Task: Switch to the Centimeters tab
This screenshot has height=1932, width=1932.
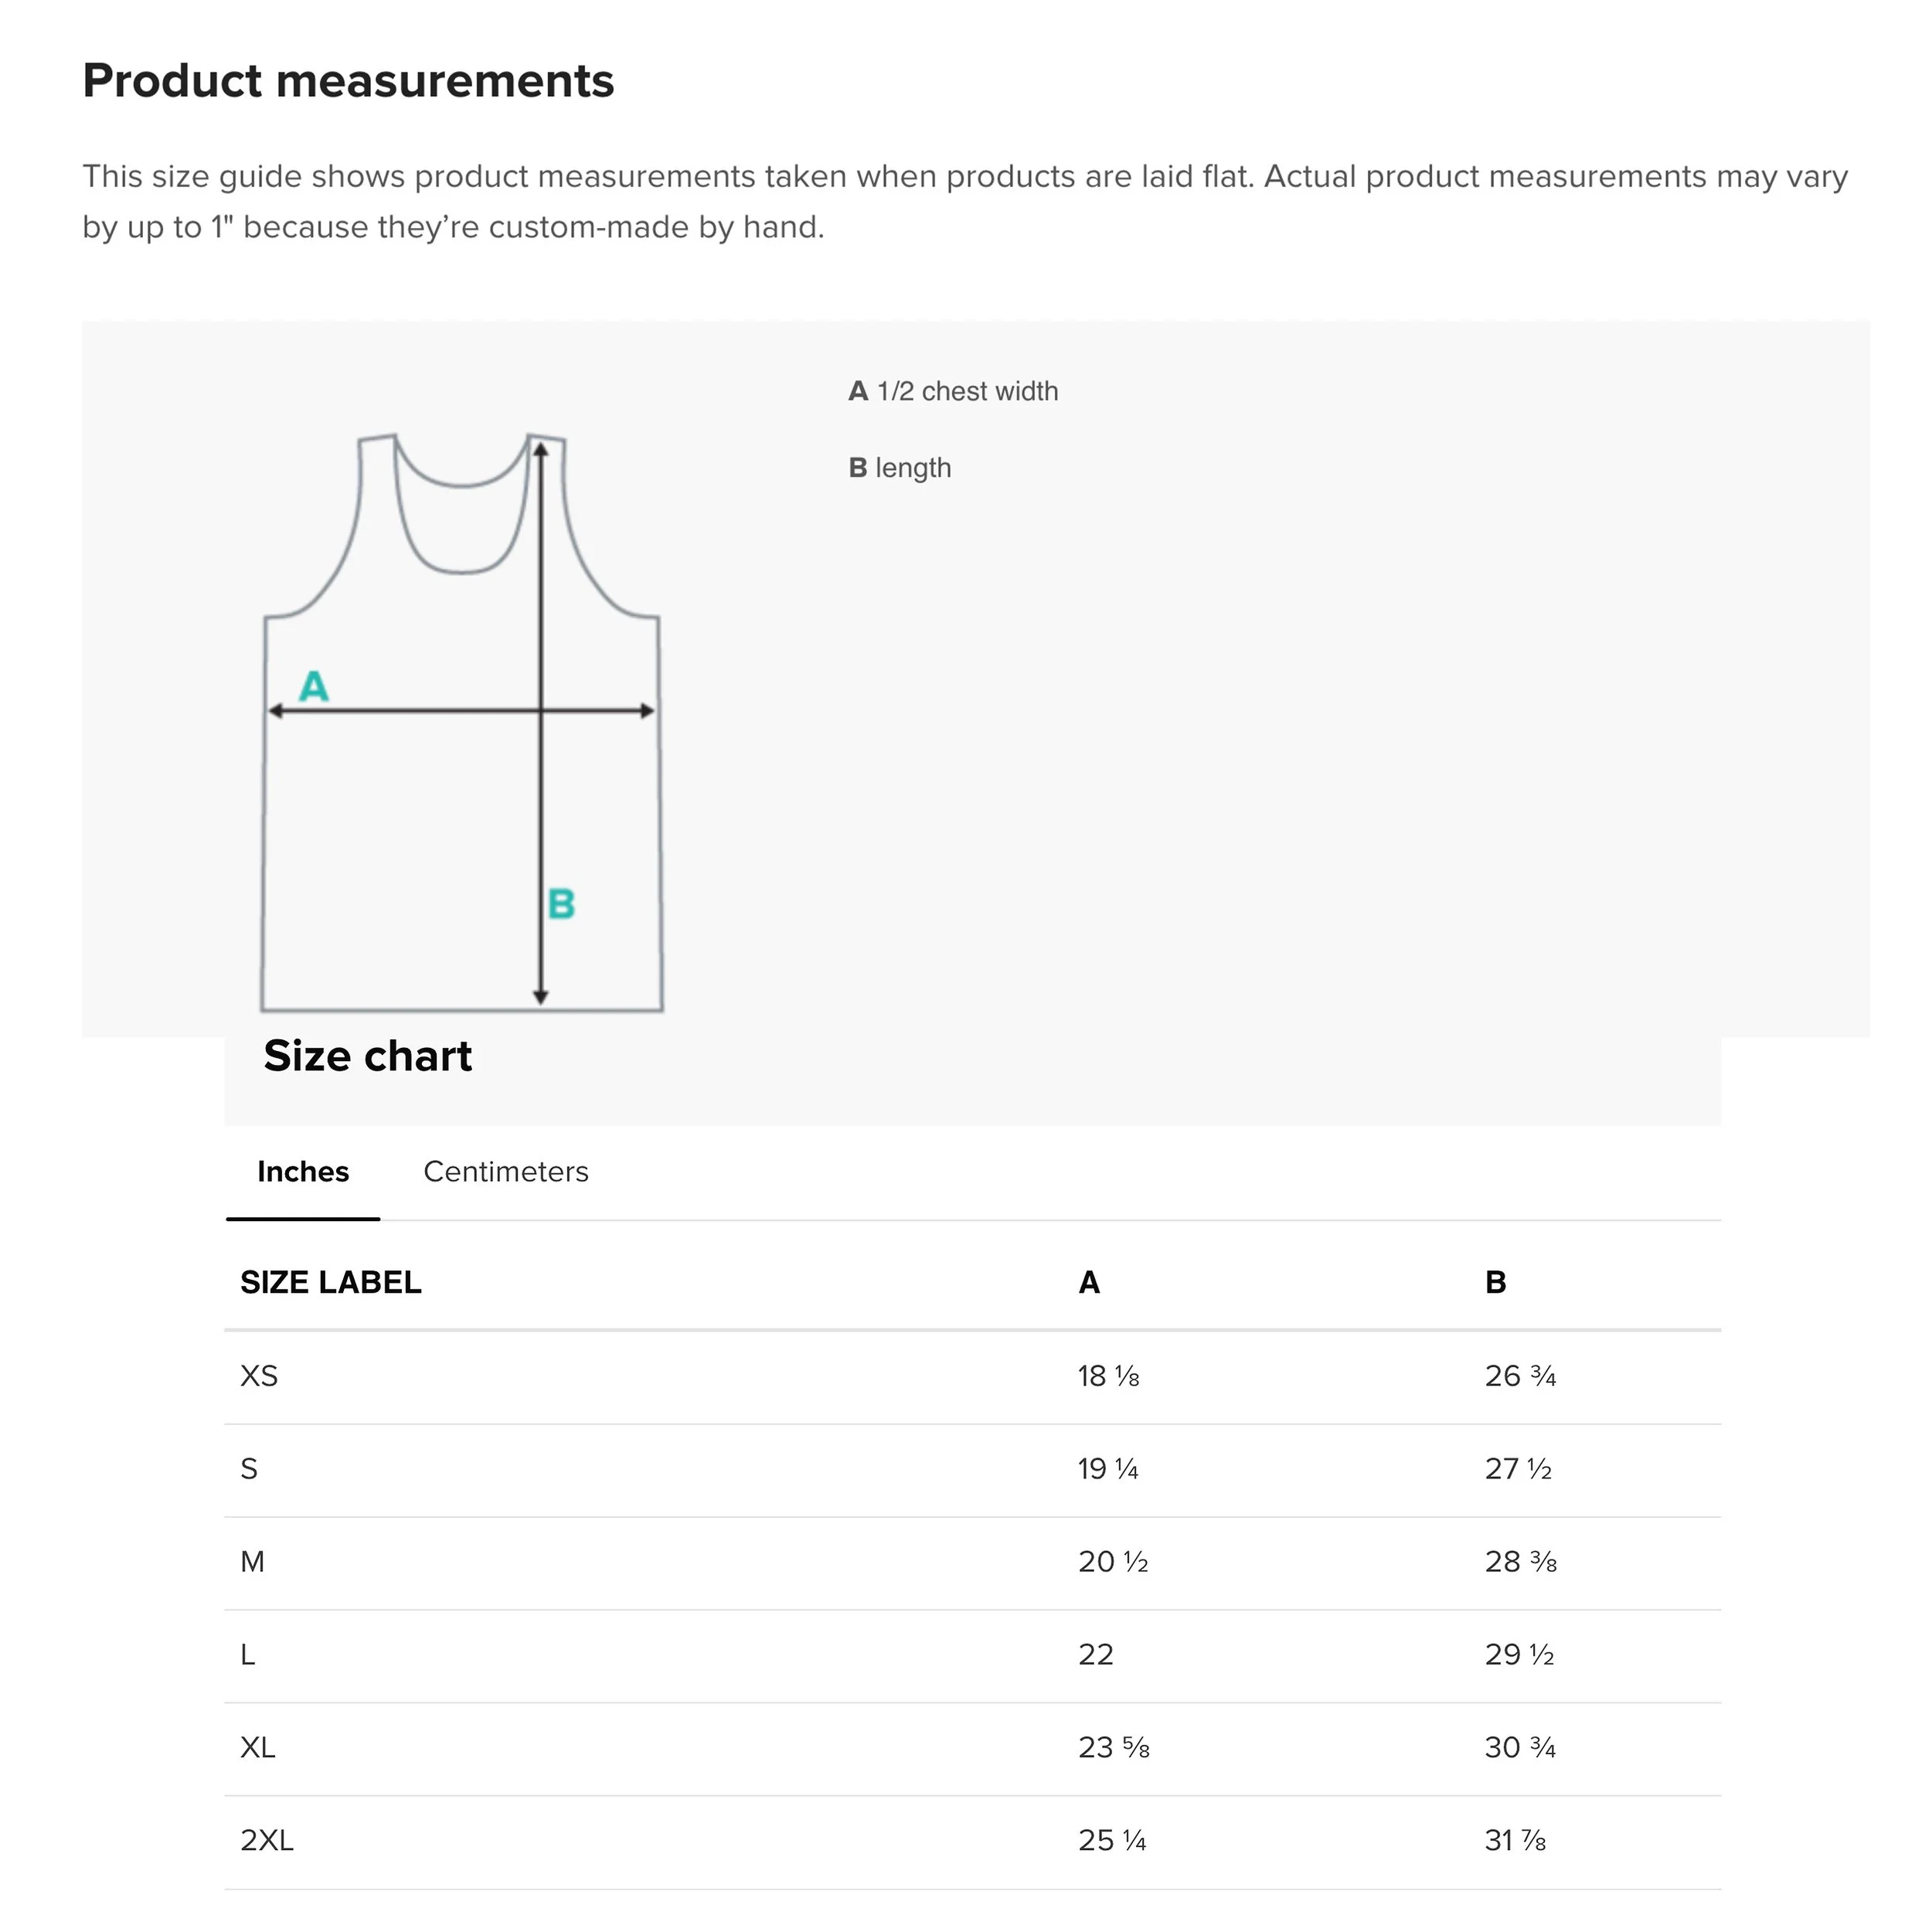Action: click(x=506, y=1171)
